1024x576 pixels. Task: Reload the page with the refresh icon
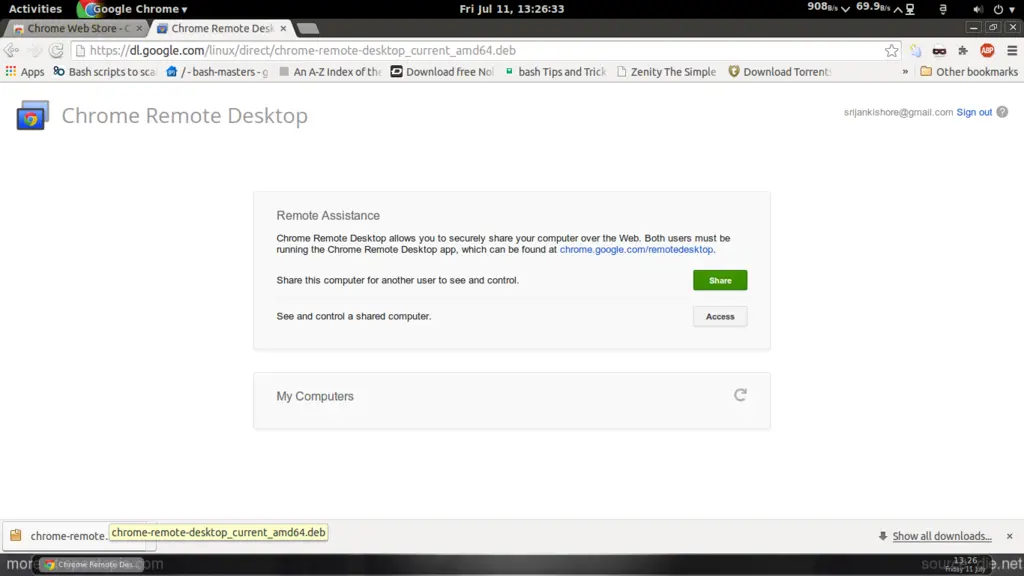56,50
